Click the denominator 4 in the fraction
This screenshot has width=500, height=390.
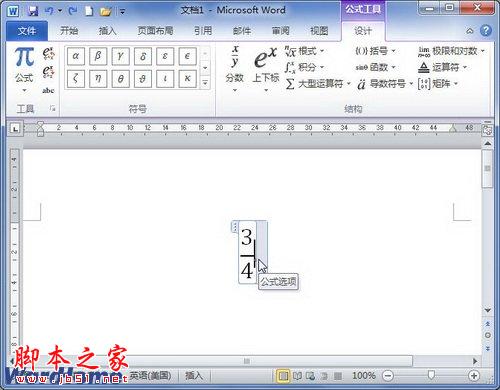click(x=247, y=270)
